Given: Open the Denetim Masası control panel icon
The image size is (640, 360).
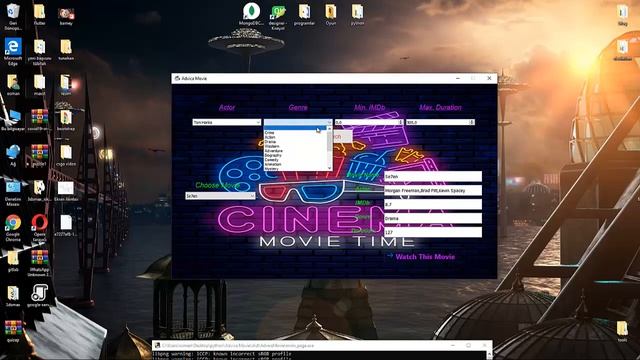Looking at the screenshot, I should [13, 193].
